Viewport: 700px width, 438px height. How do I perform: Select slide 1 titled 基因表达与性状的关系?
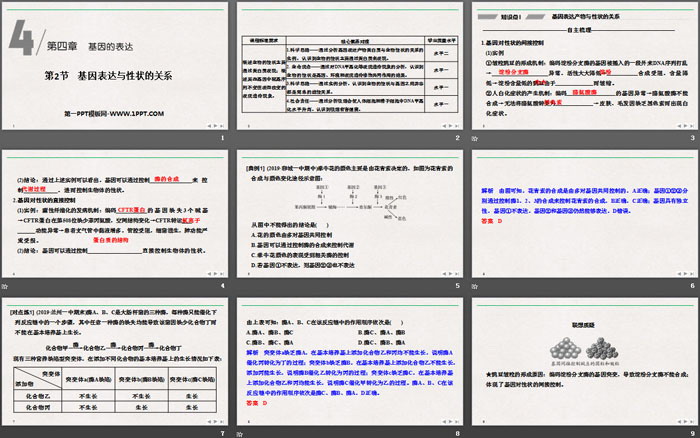114,66
